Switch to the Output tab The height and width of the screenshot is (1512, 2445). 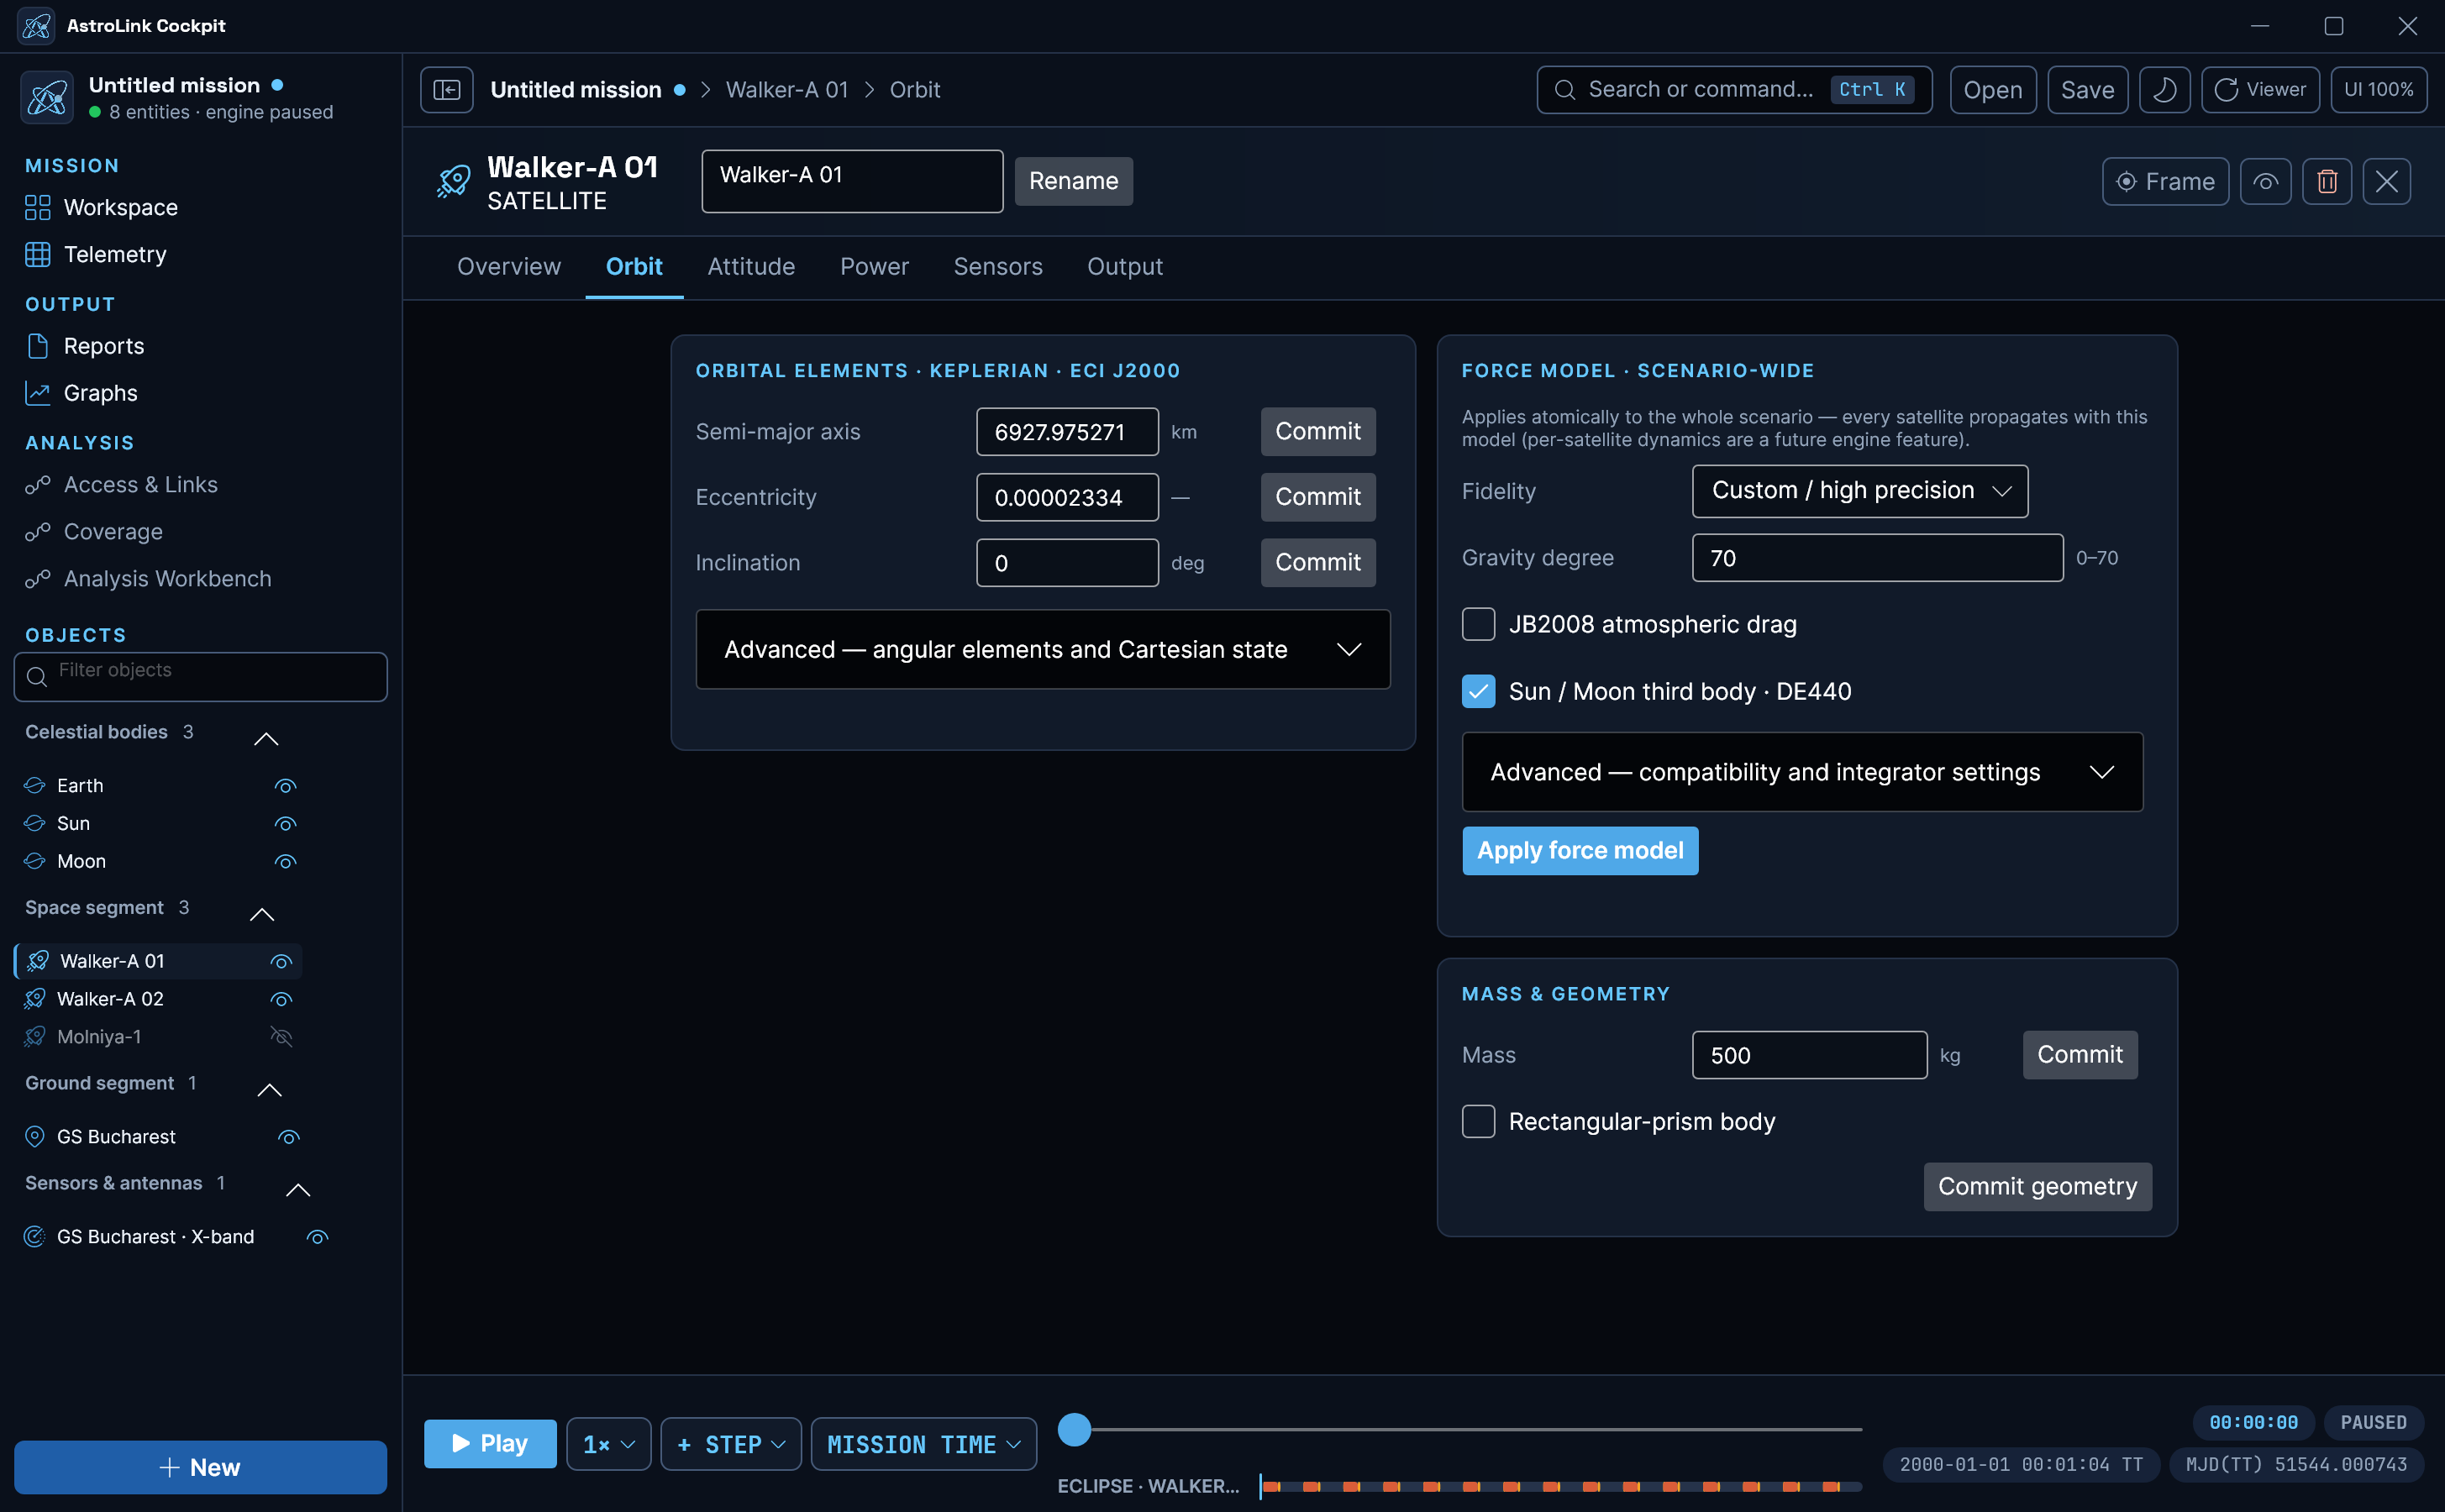tap(1125, 267)
